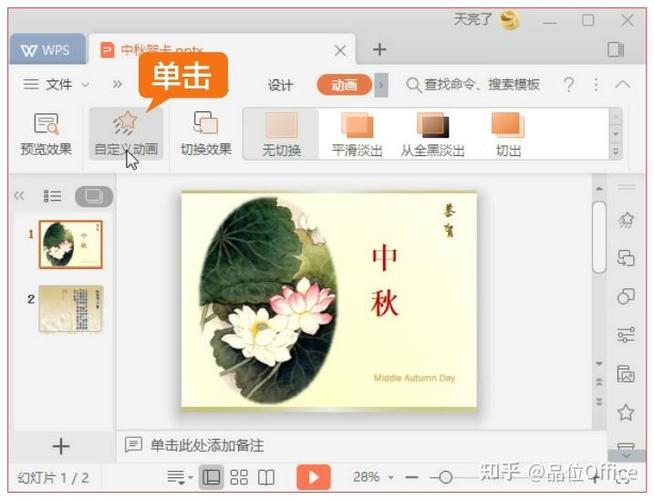Apply the 切出 transition

508,134
